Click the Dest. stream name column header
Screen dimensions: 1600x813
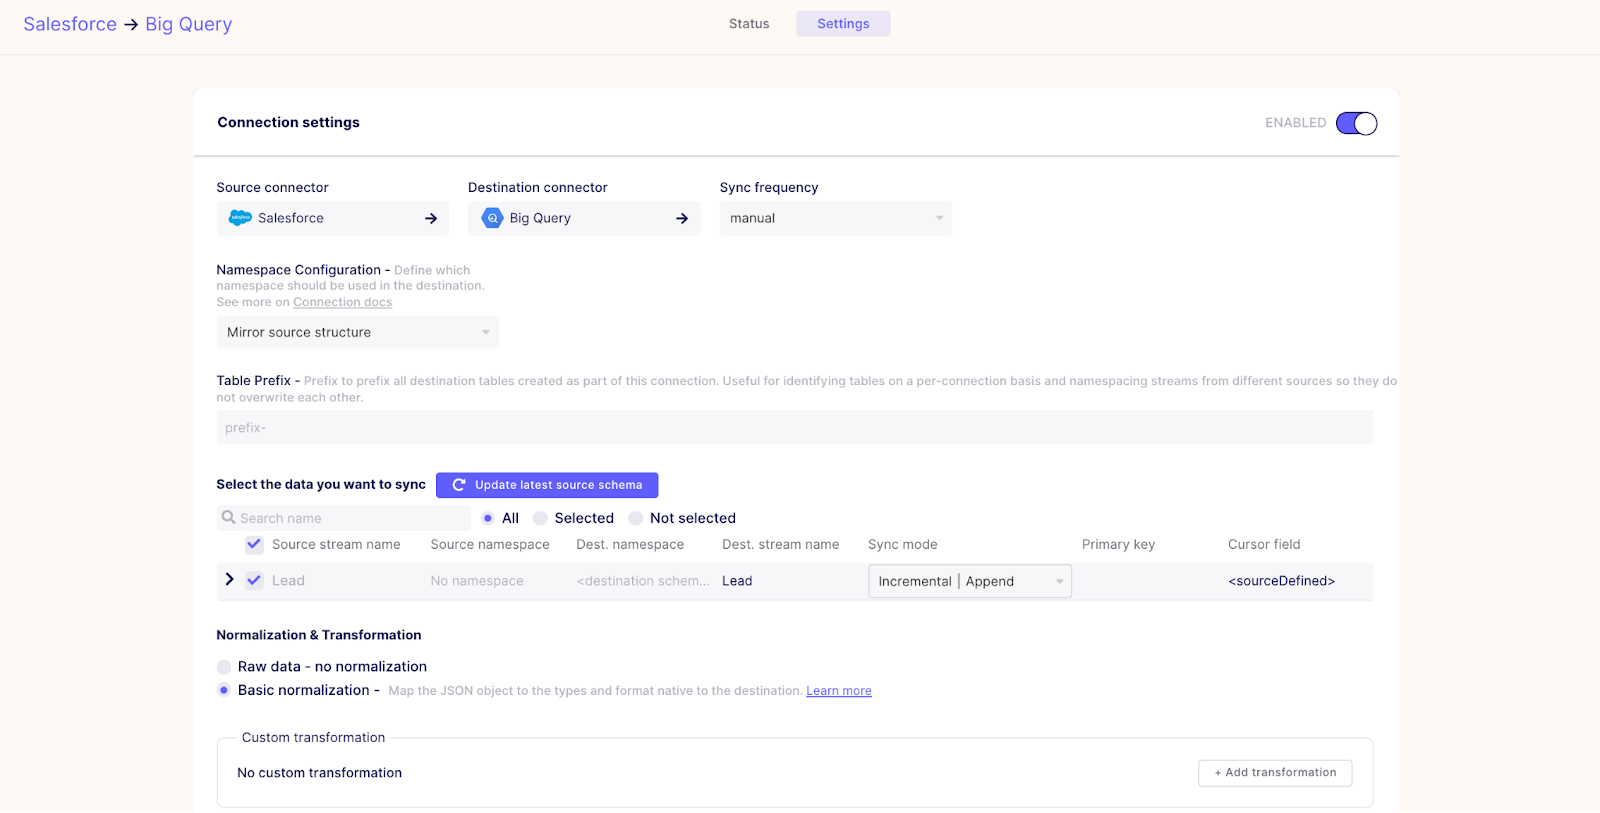pyautogui.click(x=781, y=545)
